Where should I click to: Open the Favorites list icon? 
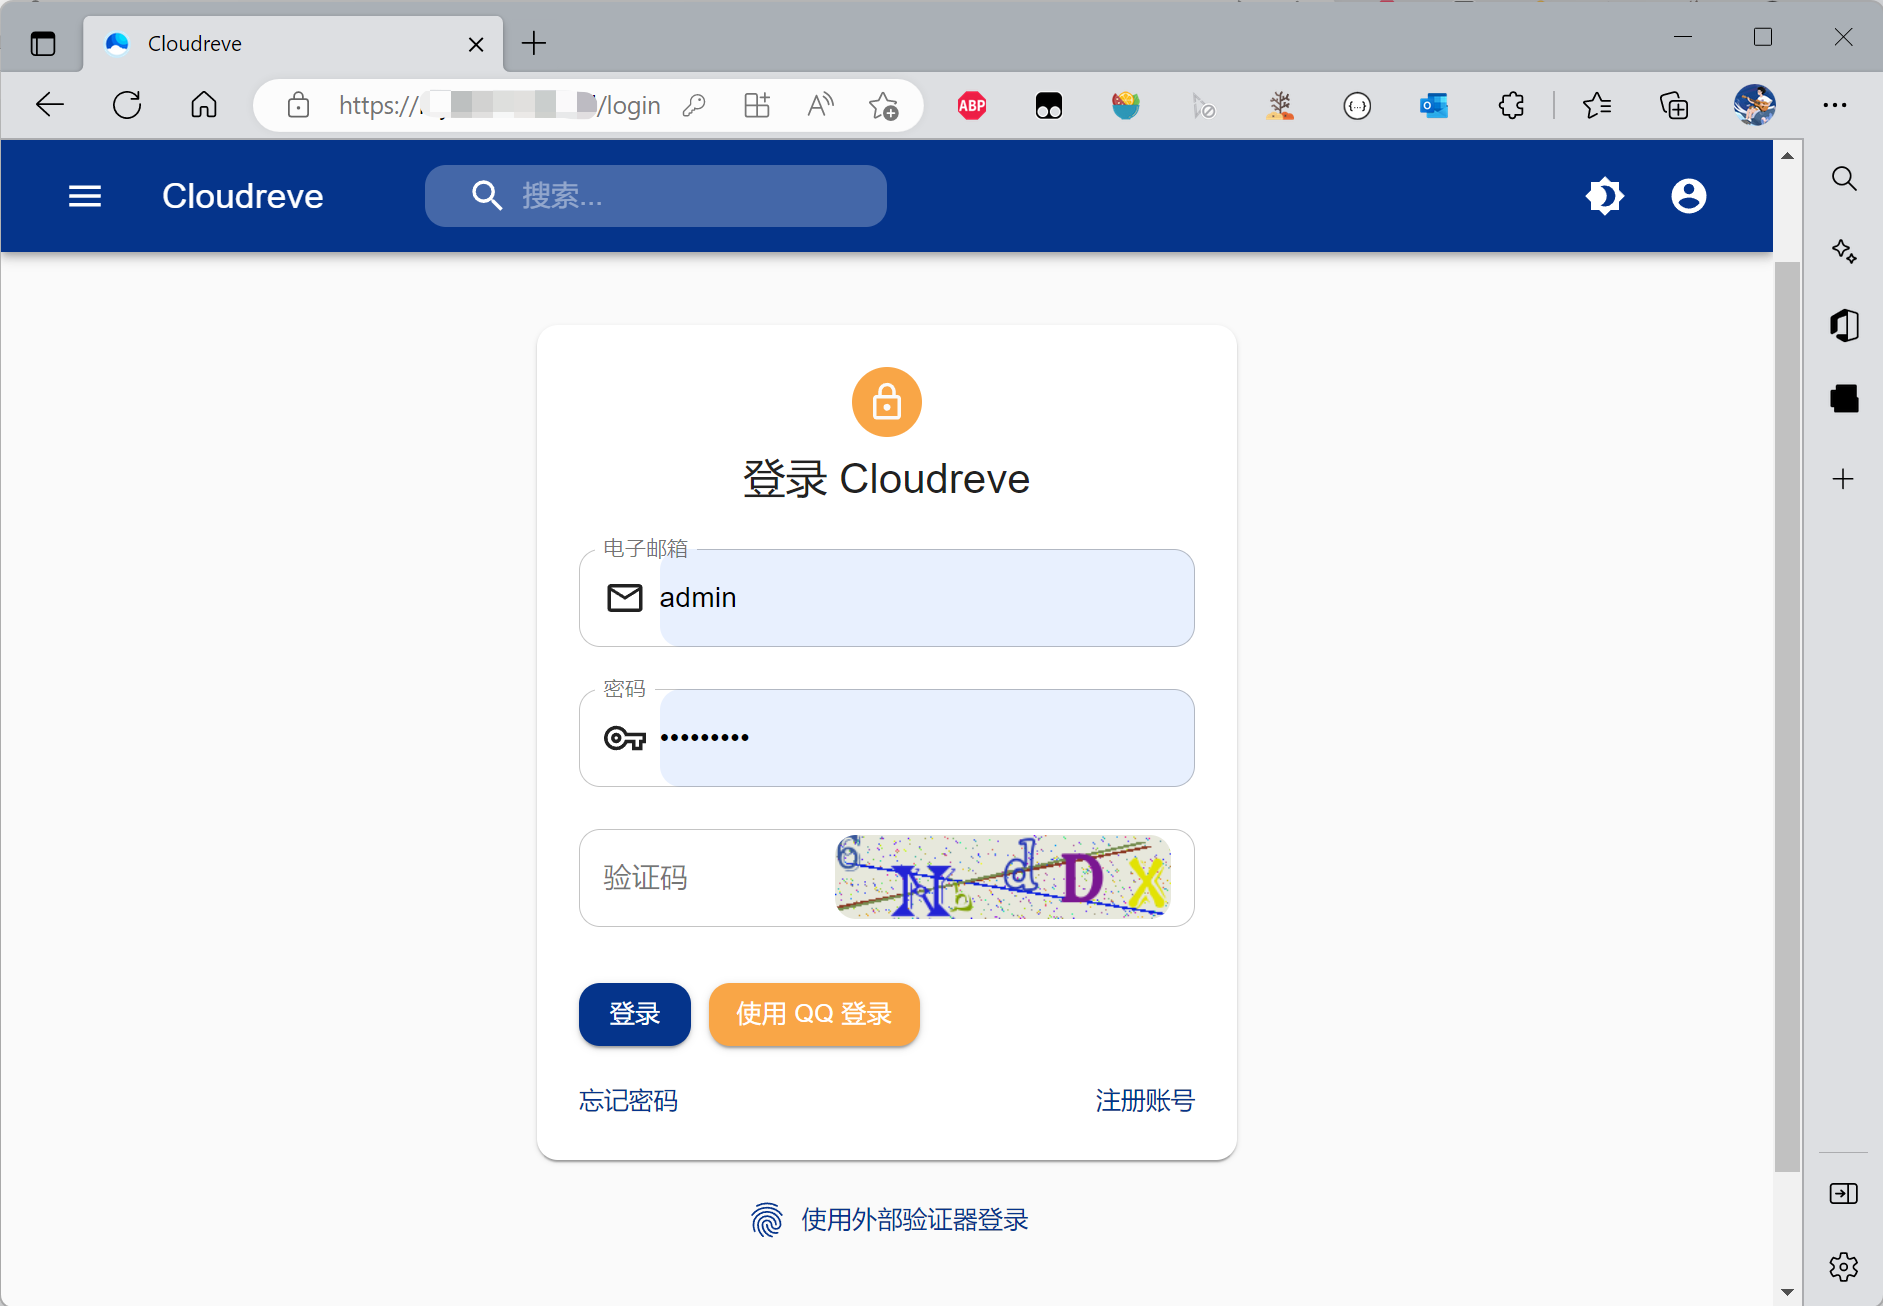pyautogui.click(x=1597, y=105)
